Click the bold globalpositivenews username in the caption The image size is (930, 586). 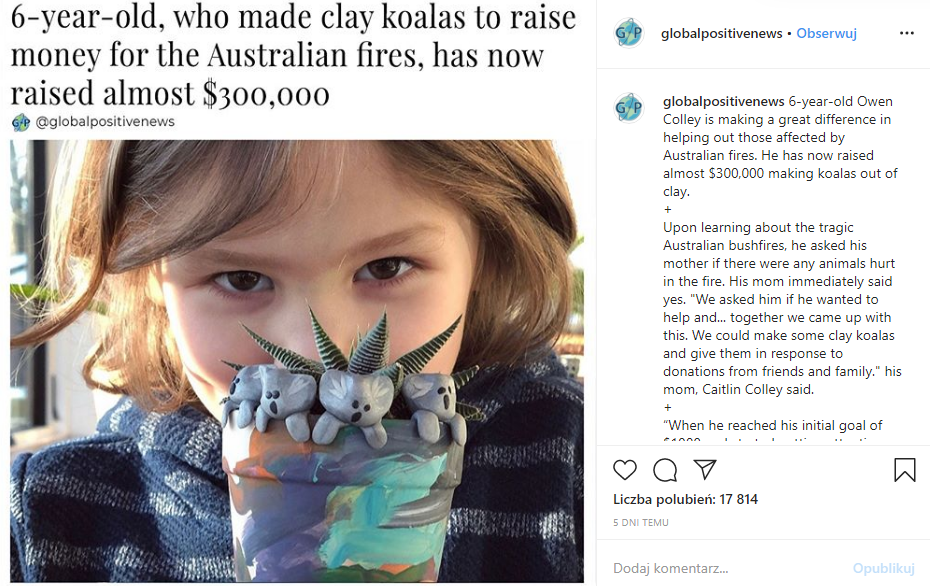pyautogui.click(x=723, y=101)
